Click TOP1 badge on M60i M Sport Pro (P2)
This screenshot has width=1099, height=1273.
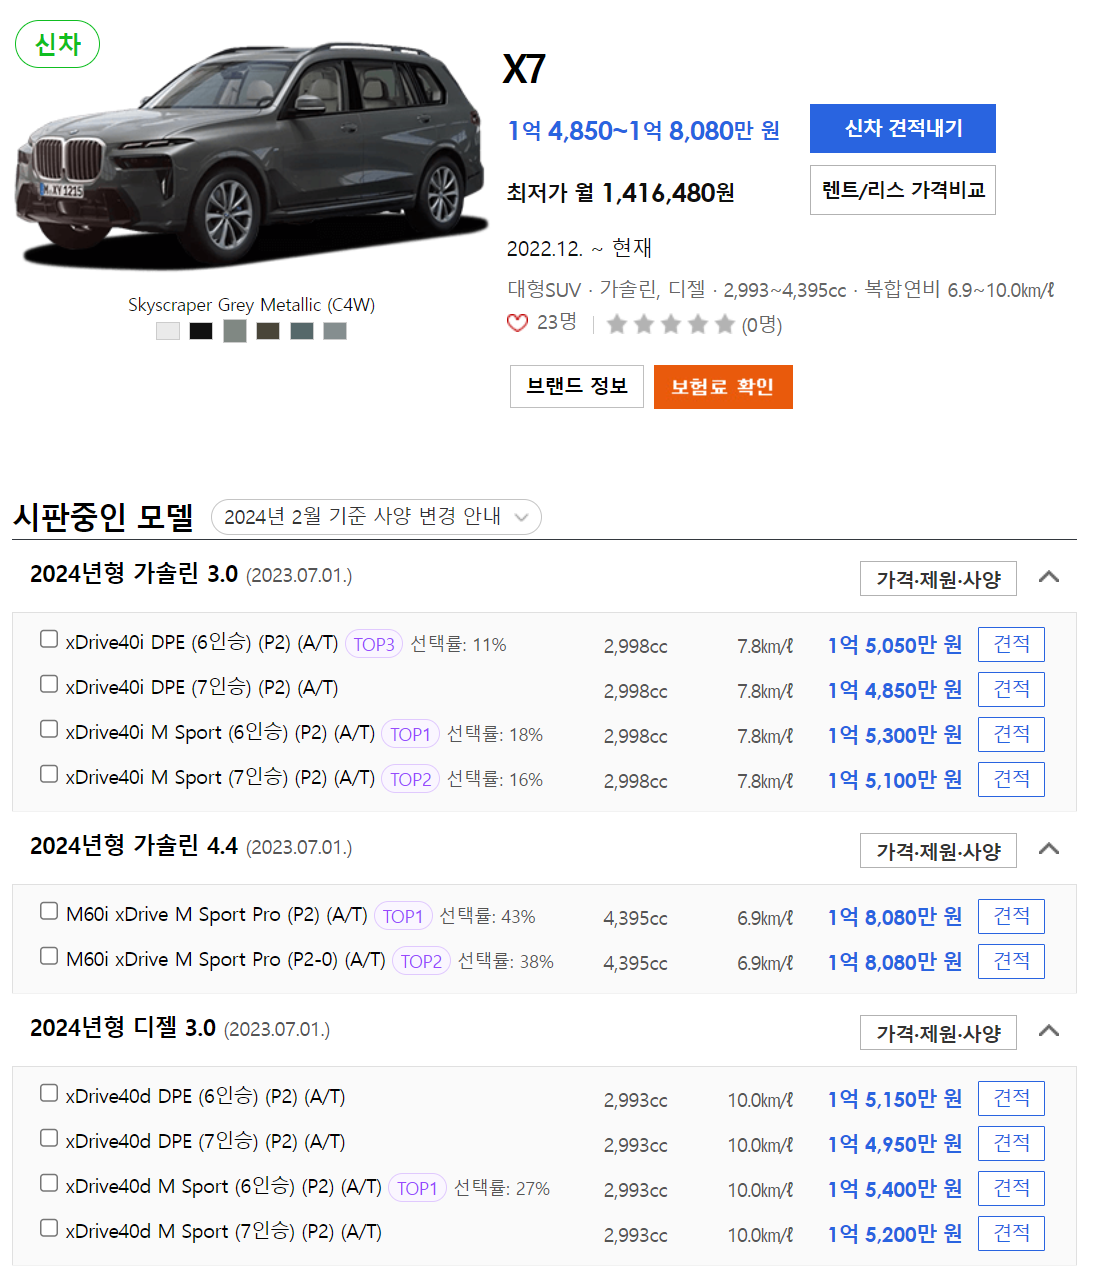point(403,916)
